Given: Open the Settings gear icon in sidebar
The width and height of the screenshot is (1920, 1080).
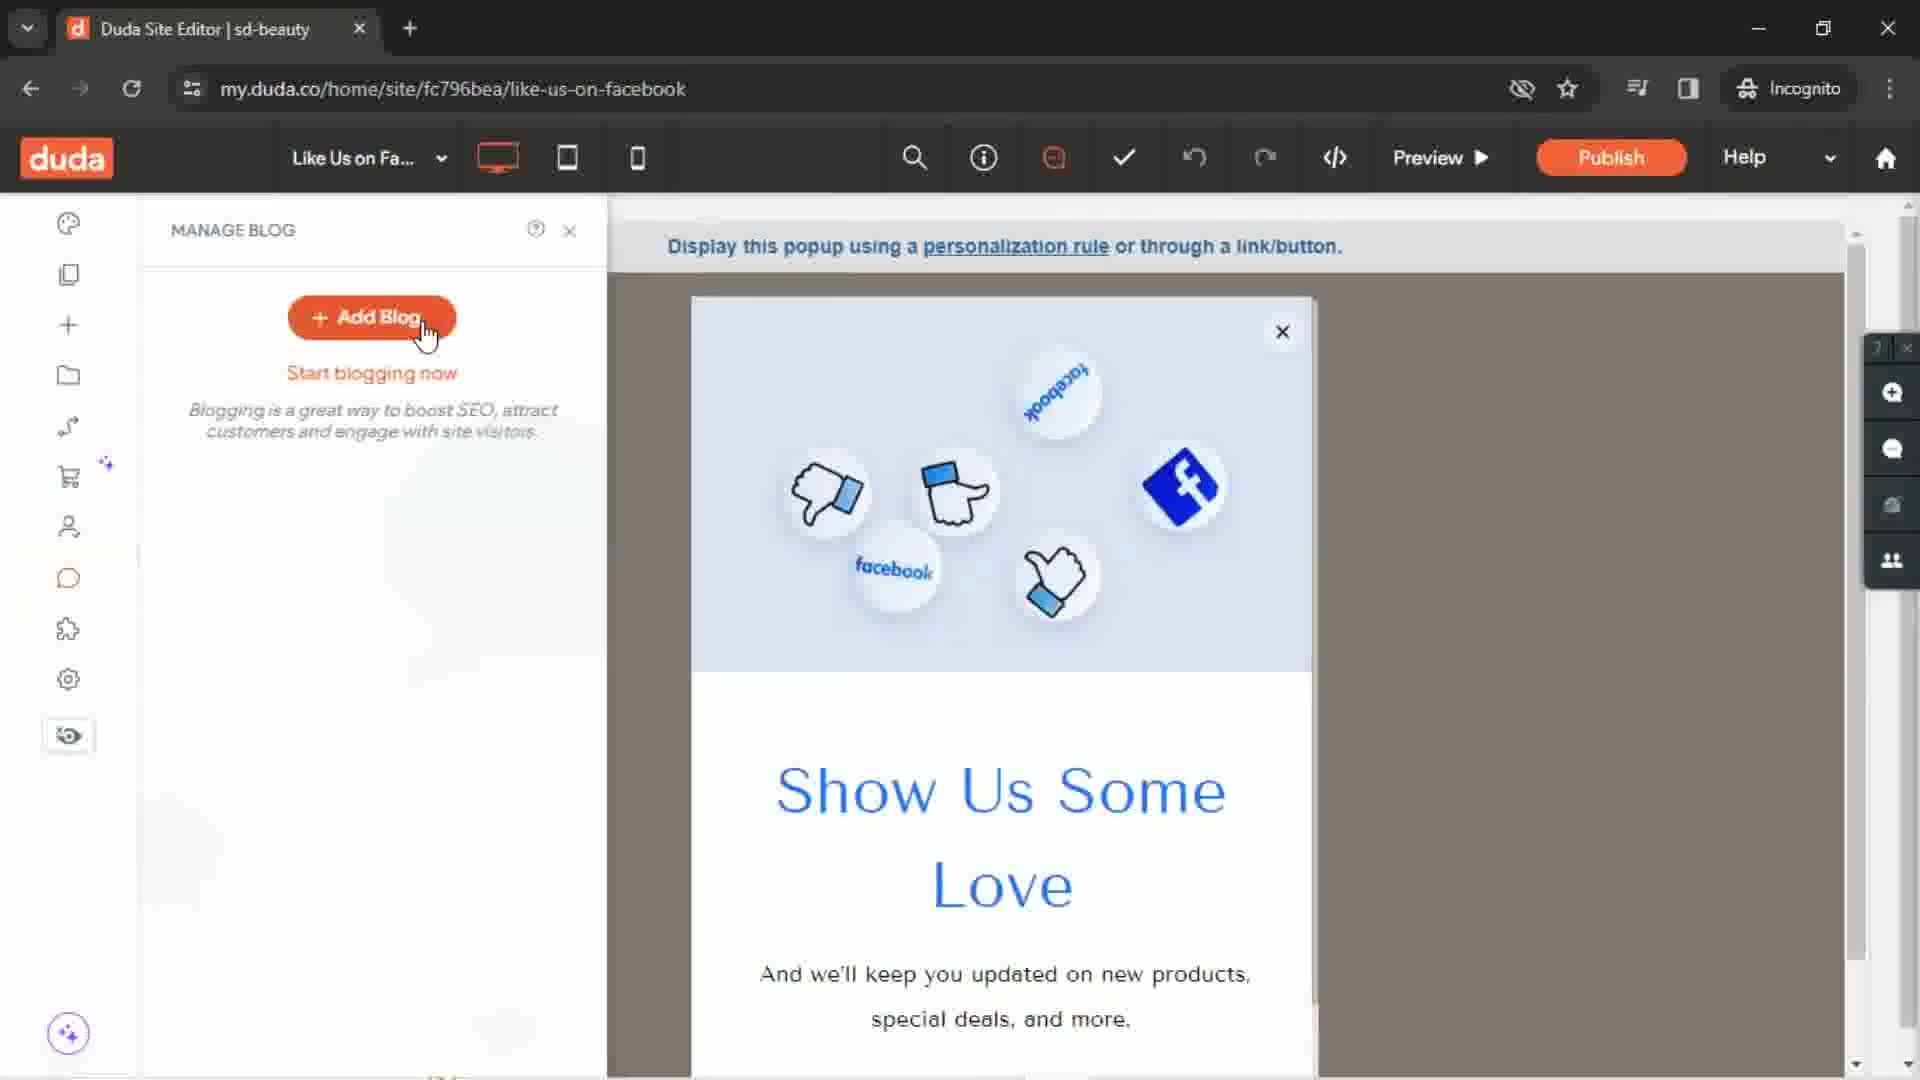Looking at the screenshot, I should [68, 680].
